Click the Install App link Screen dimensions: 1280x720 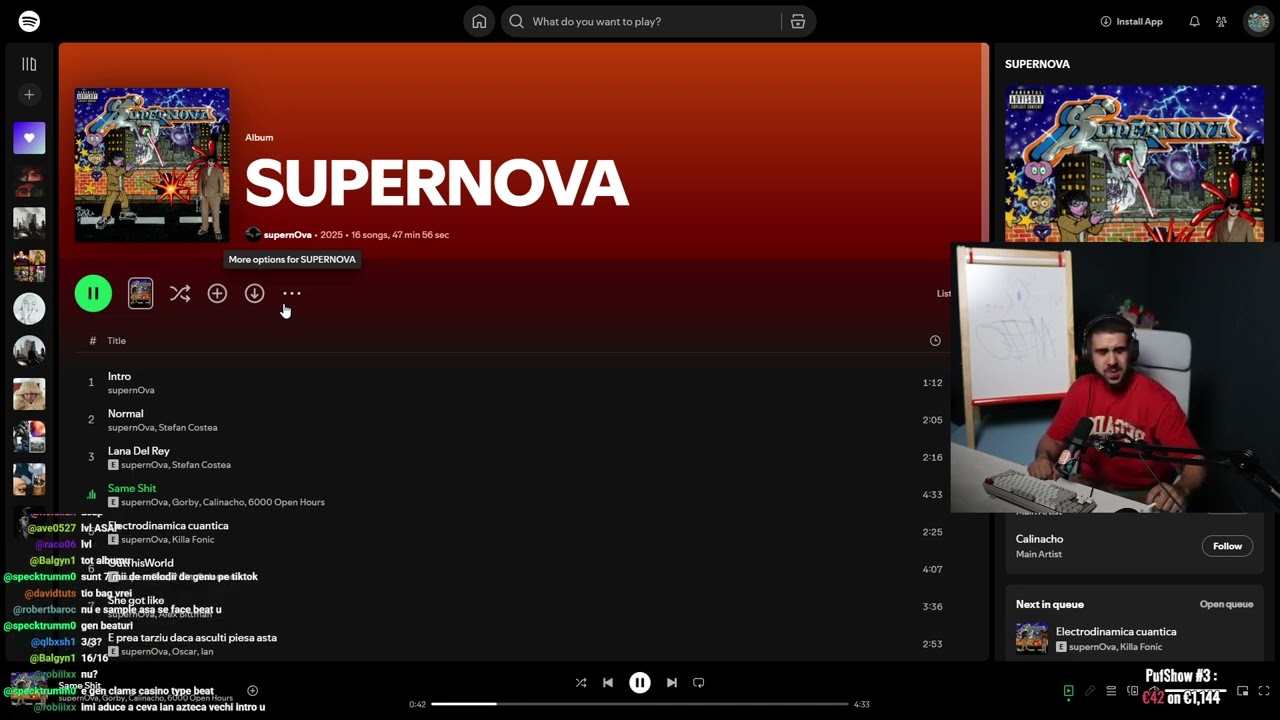[x=1131, y=21]
